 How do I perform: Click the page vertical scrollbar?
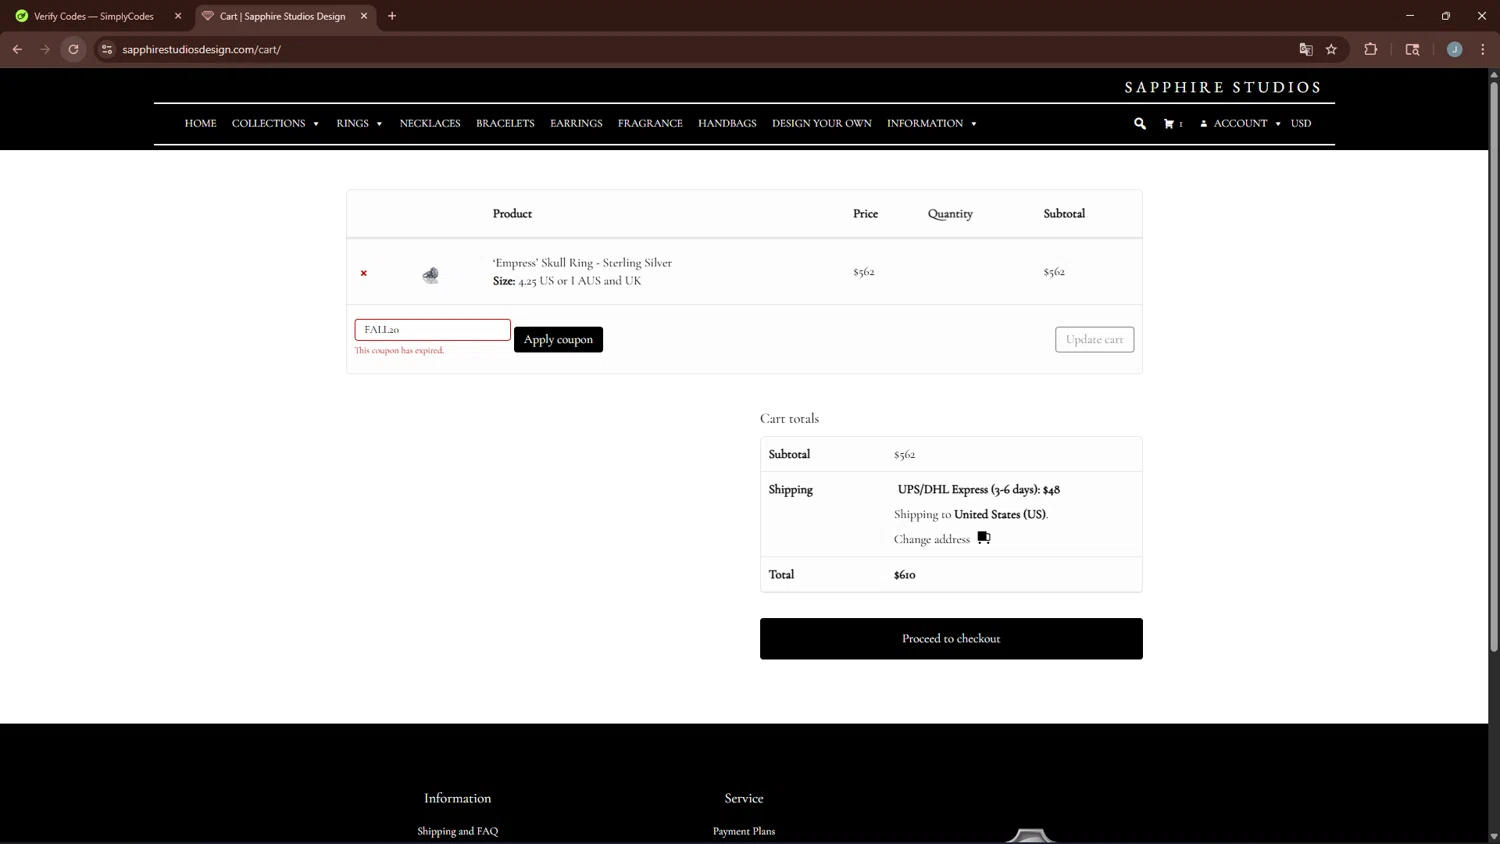(x=1494, y=365)
